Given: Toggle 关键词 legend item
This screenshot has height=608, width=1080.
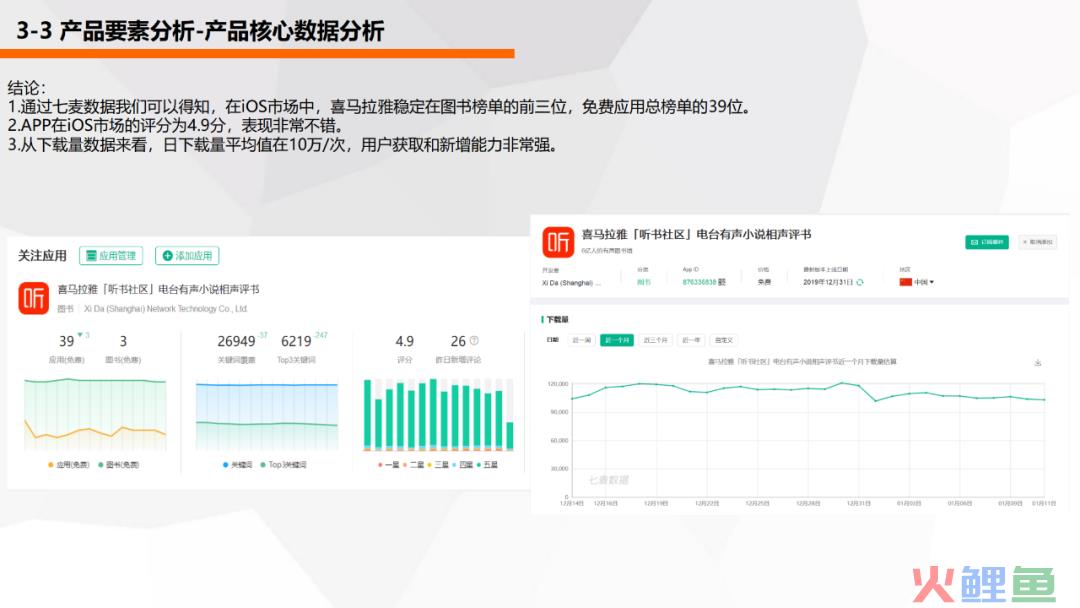Looking at the screenshot, I should (x=238, y=465).
